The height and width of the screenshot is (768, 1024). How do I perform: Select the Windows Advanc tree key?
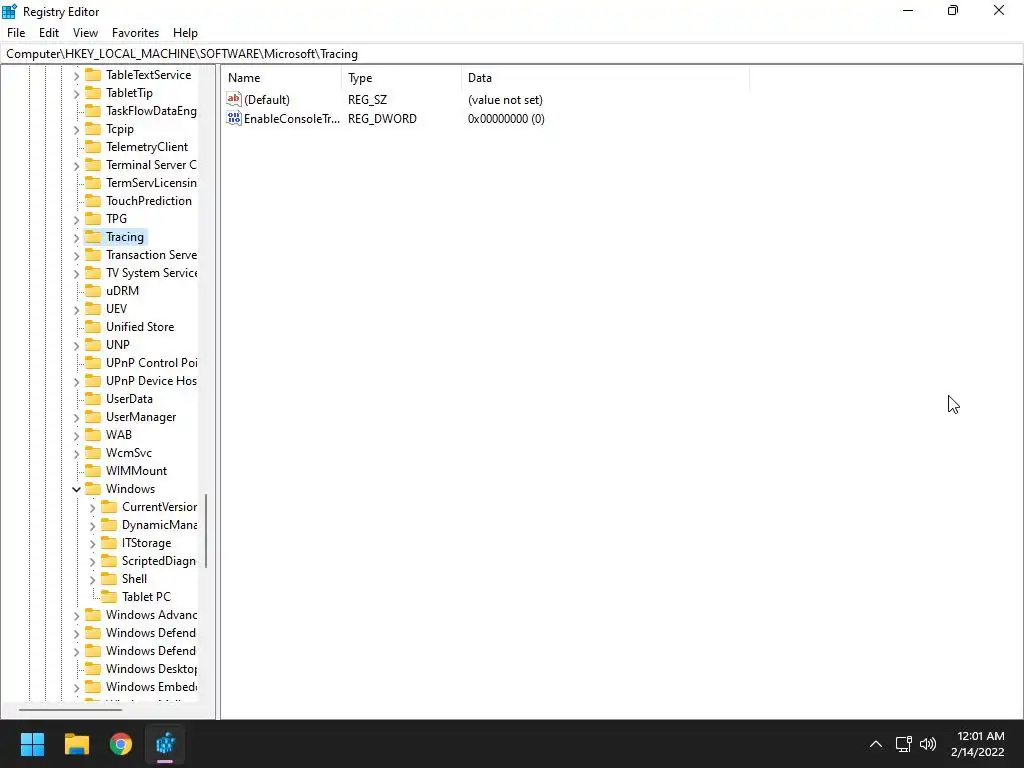click(x=152, y=615)
